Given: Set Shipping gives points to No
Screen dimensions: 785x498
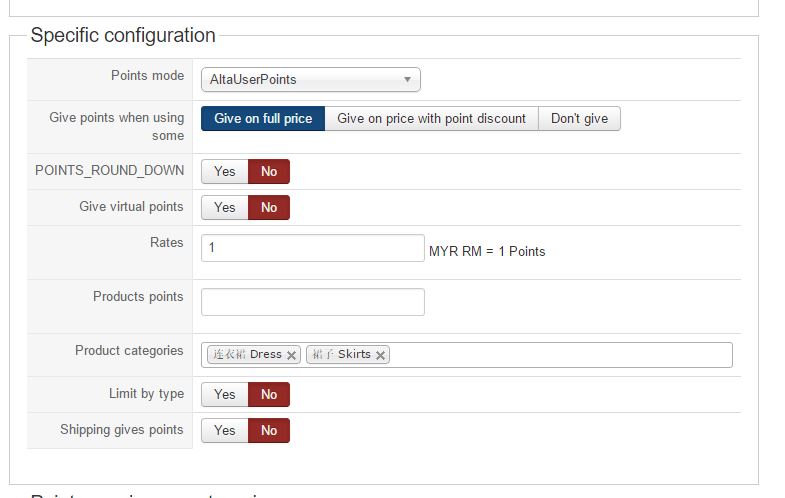Looking at the screenshot, I should click(269, 431).
